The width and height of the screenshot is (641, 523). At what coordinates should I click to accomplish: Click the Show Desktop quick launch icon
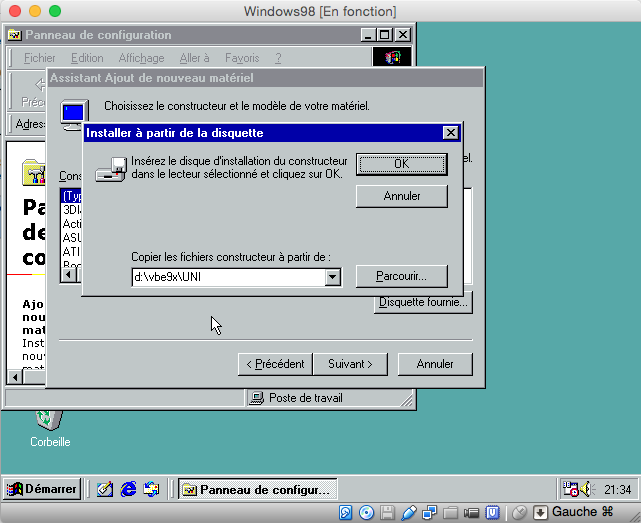pyautogui.click(x=105, y=489)
